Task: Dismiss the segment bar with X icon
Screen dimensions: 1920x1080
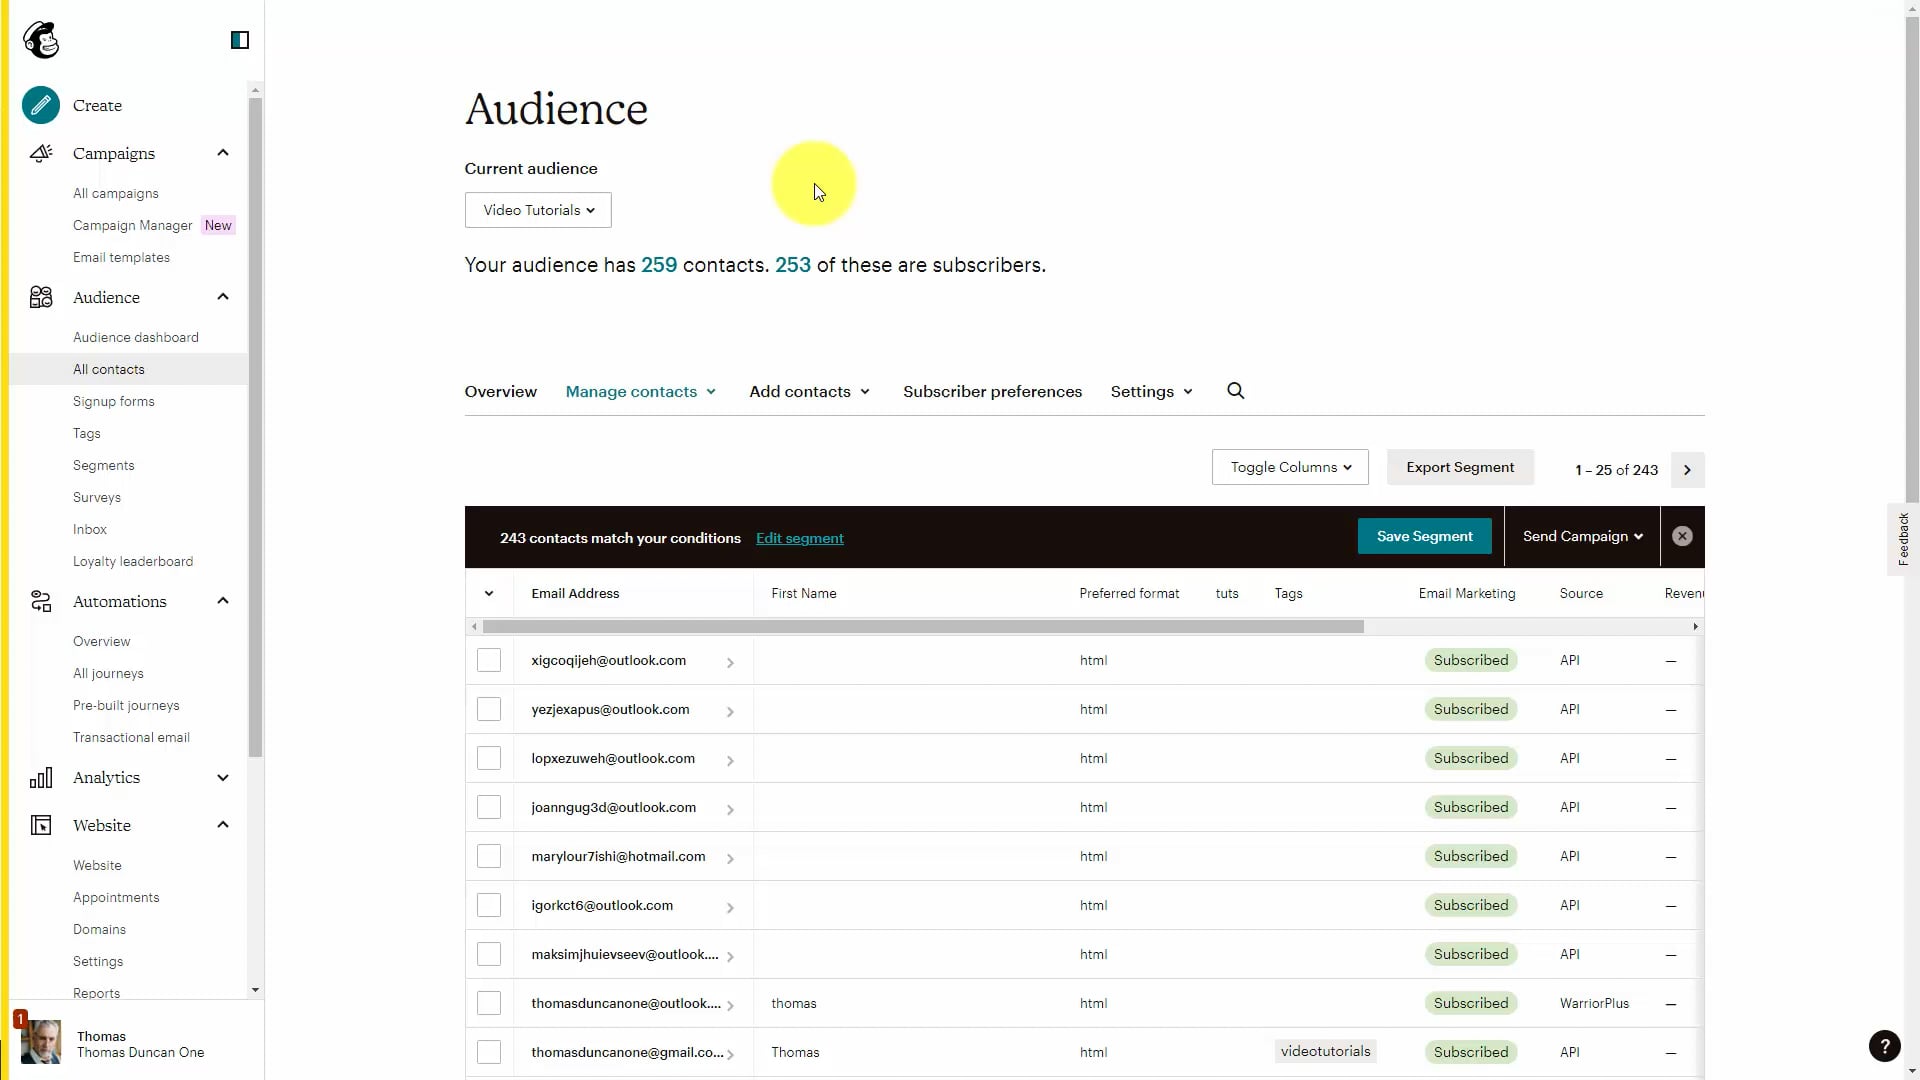Action: 1682,536
